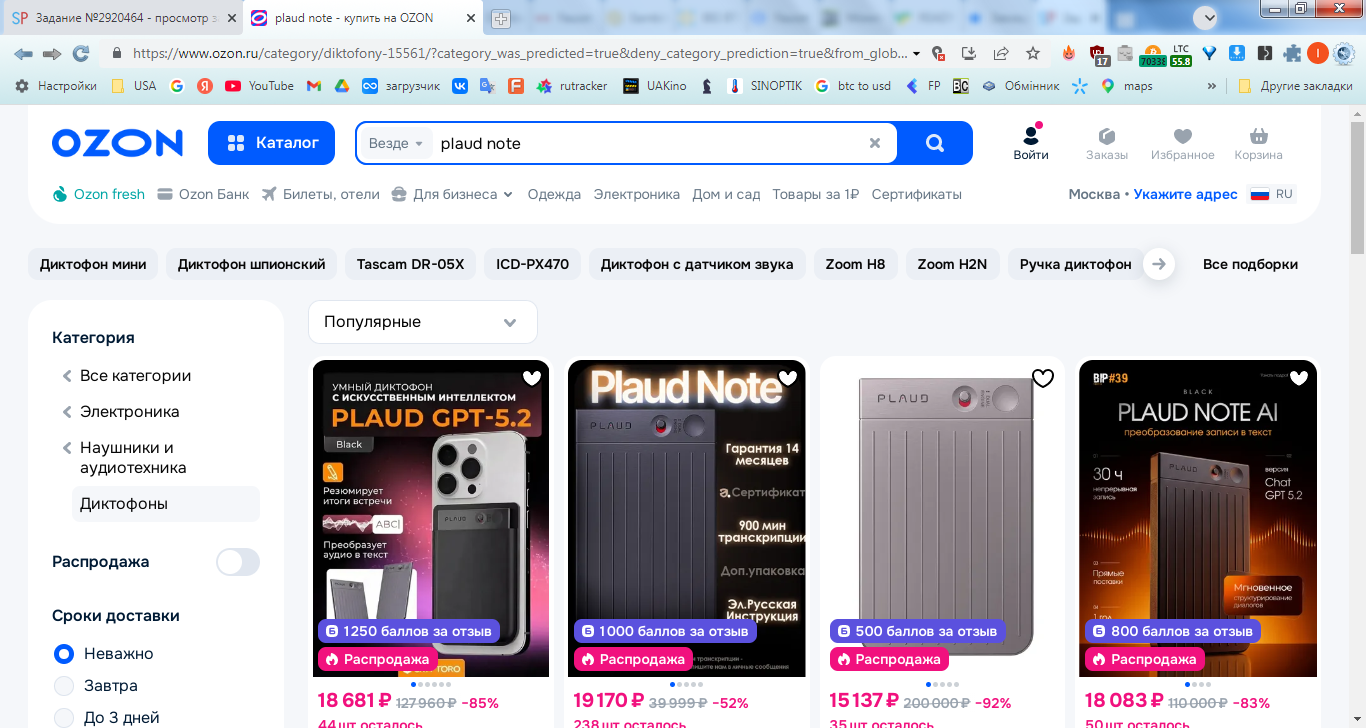Favorite the grey PLAUD recorder product
The image size is (1366, 728).
tap(1043, 378)
